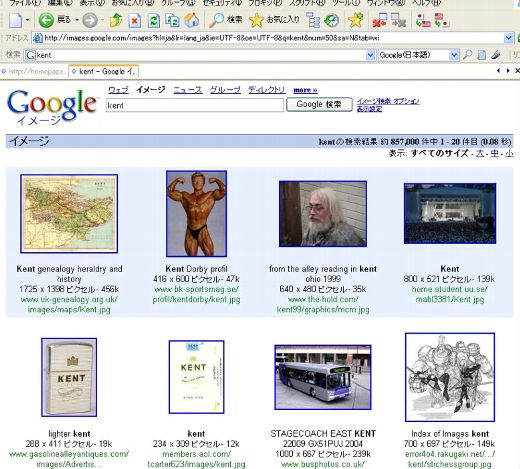Open the back history dropdown arrow

pos(77,20)
